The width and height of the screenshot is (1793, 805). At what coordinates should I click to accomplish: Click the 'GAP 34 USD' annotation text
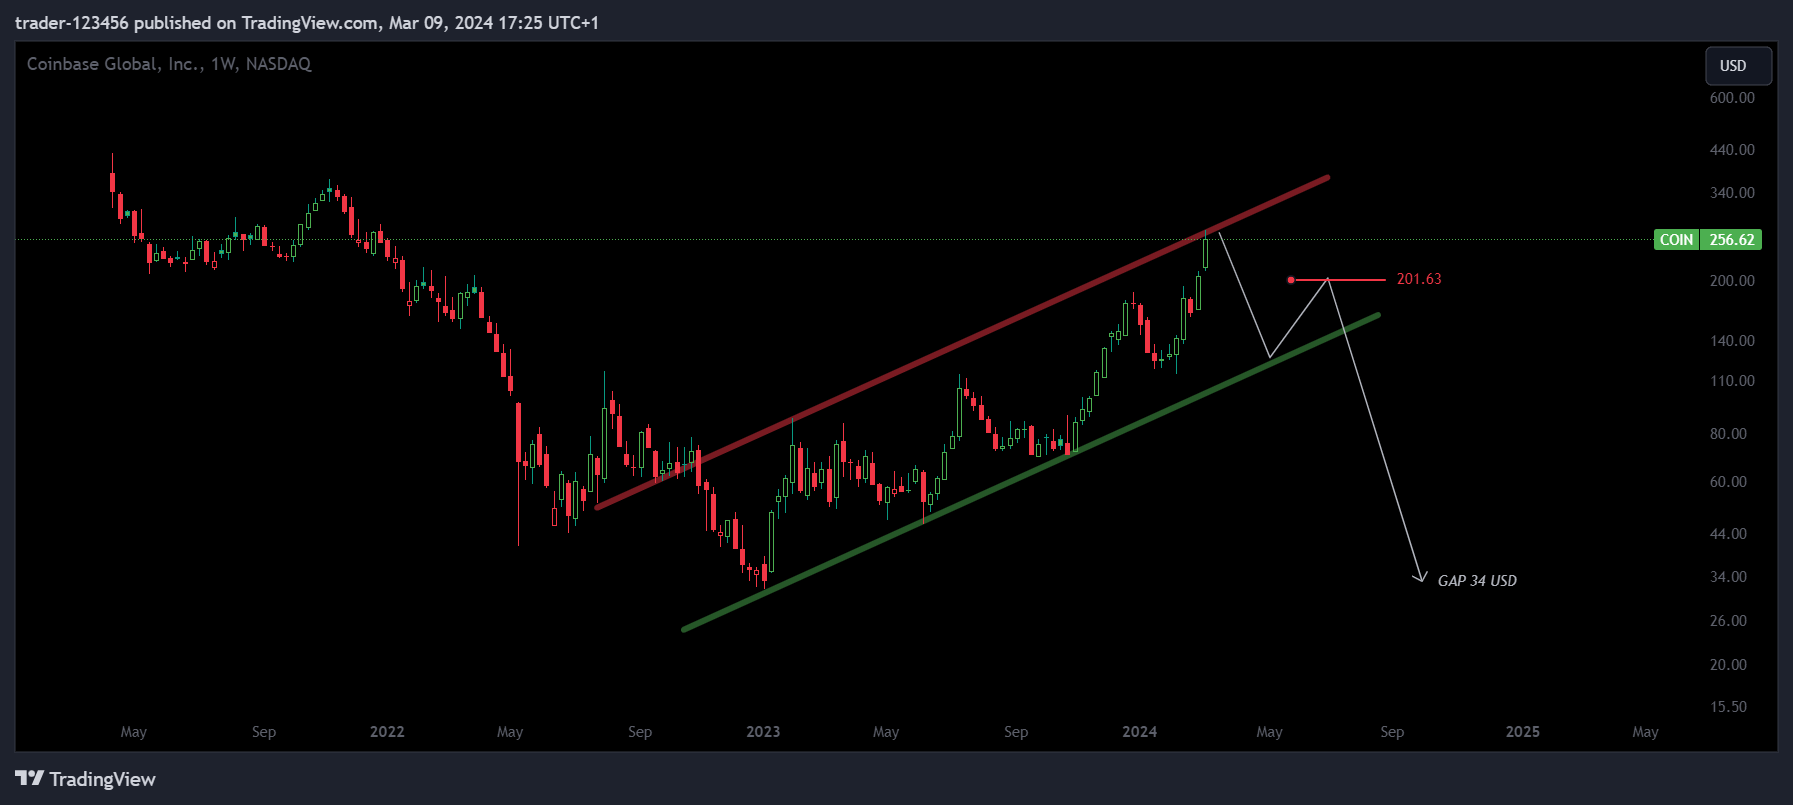1477,581
